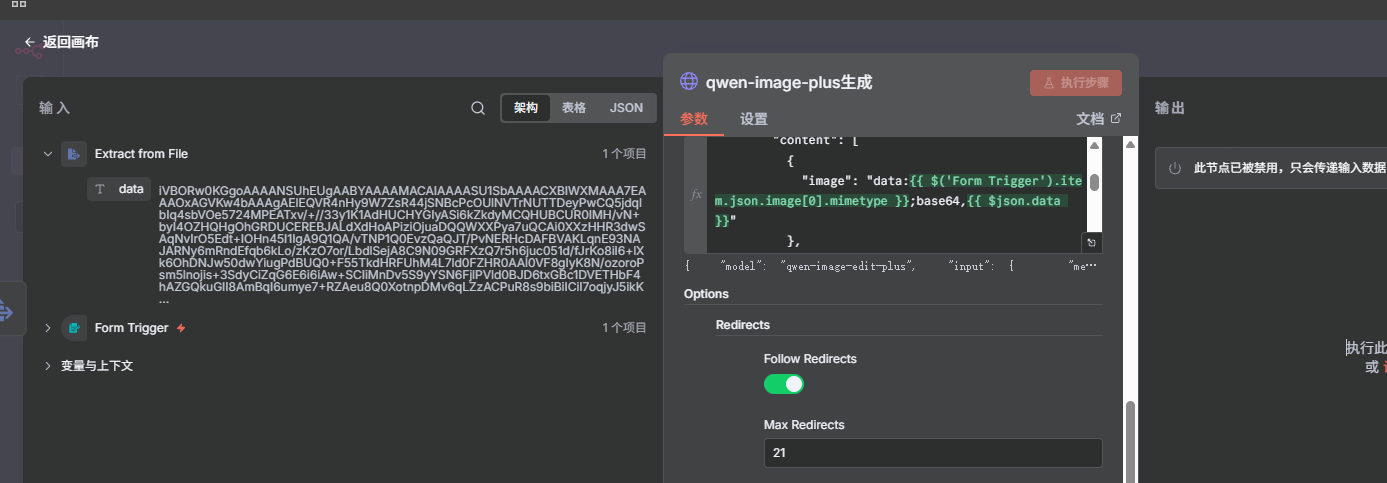Click the power icon in disabled node notice

(1175, 168)
